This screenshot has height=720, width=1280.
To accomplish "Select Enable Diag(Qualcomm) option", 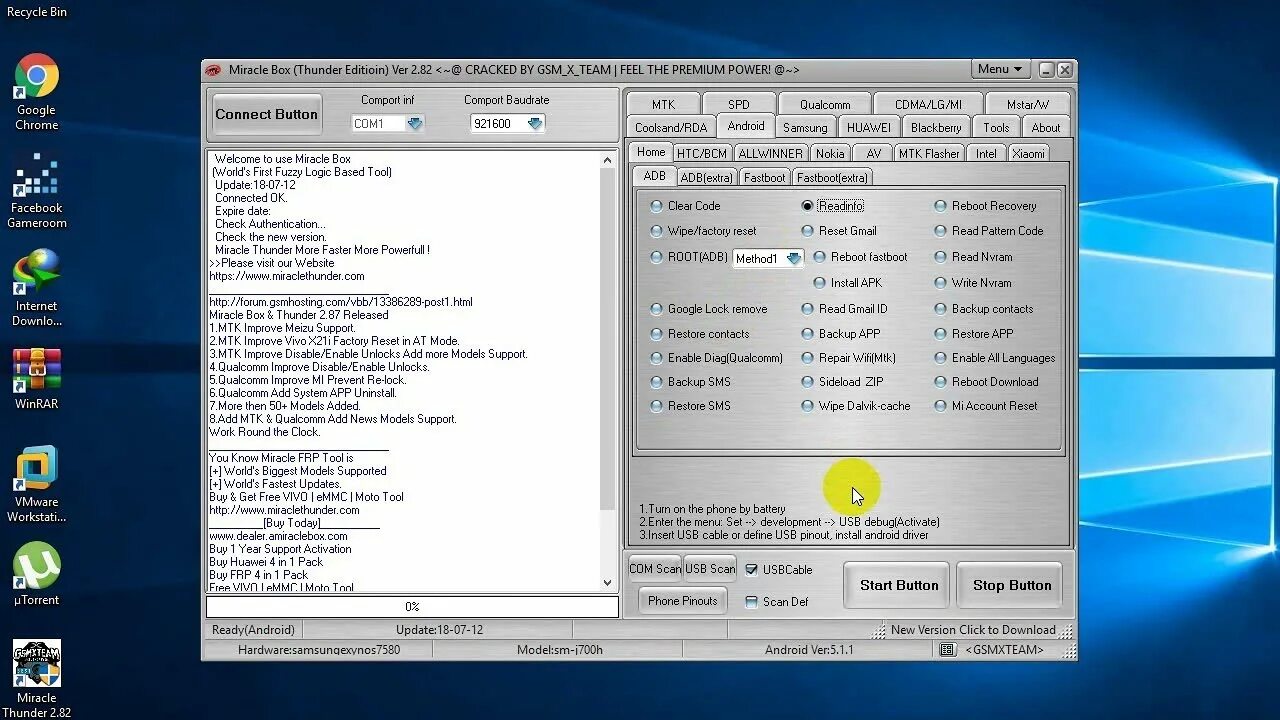I will (717, 358).
